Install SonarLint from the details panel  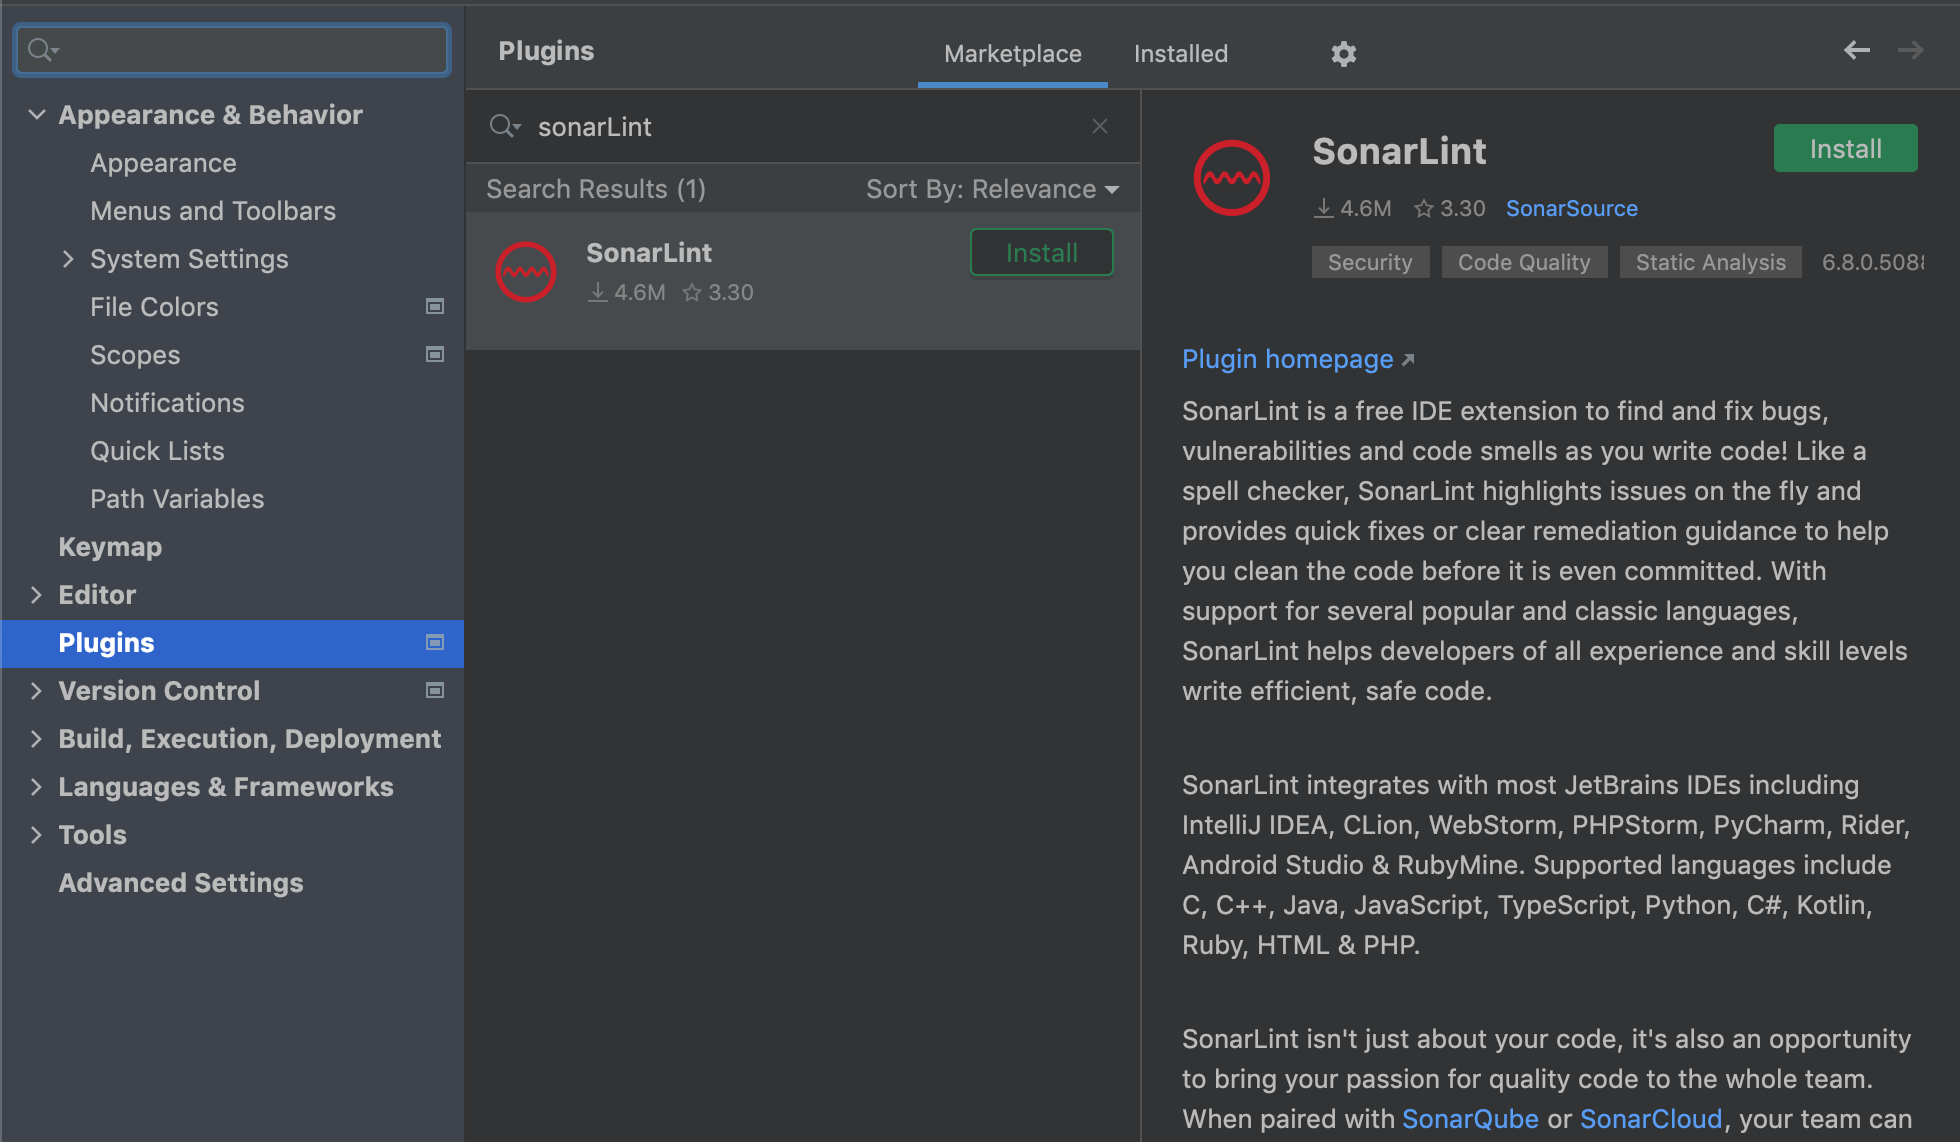point(1844,149)
